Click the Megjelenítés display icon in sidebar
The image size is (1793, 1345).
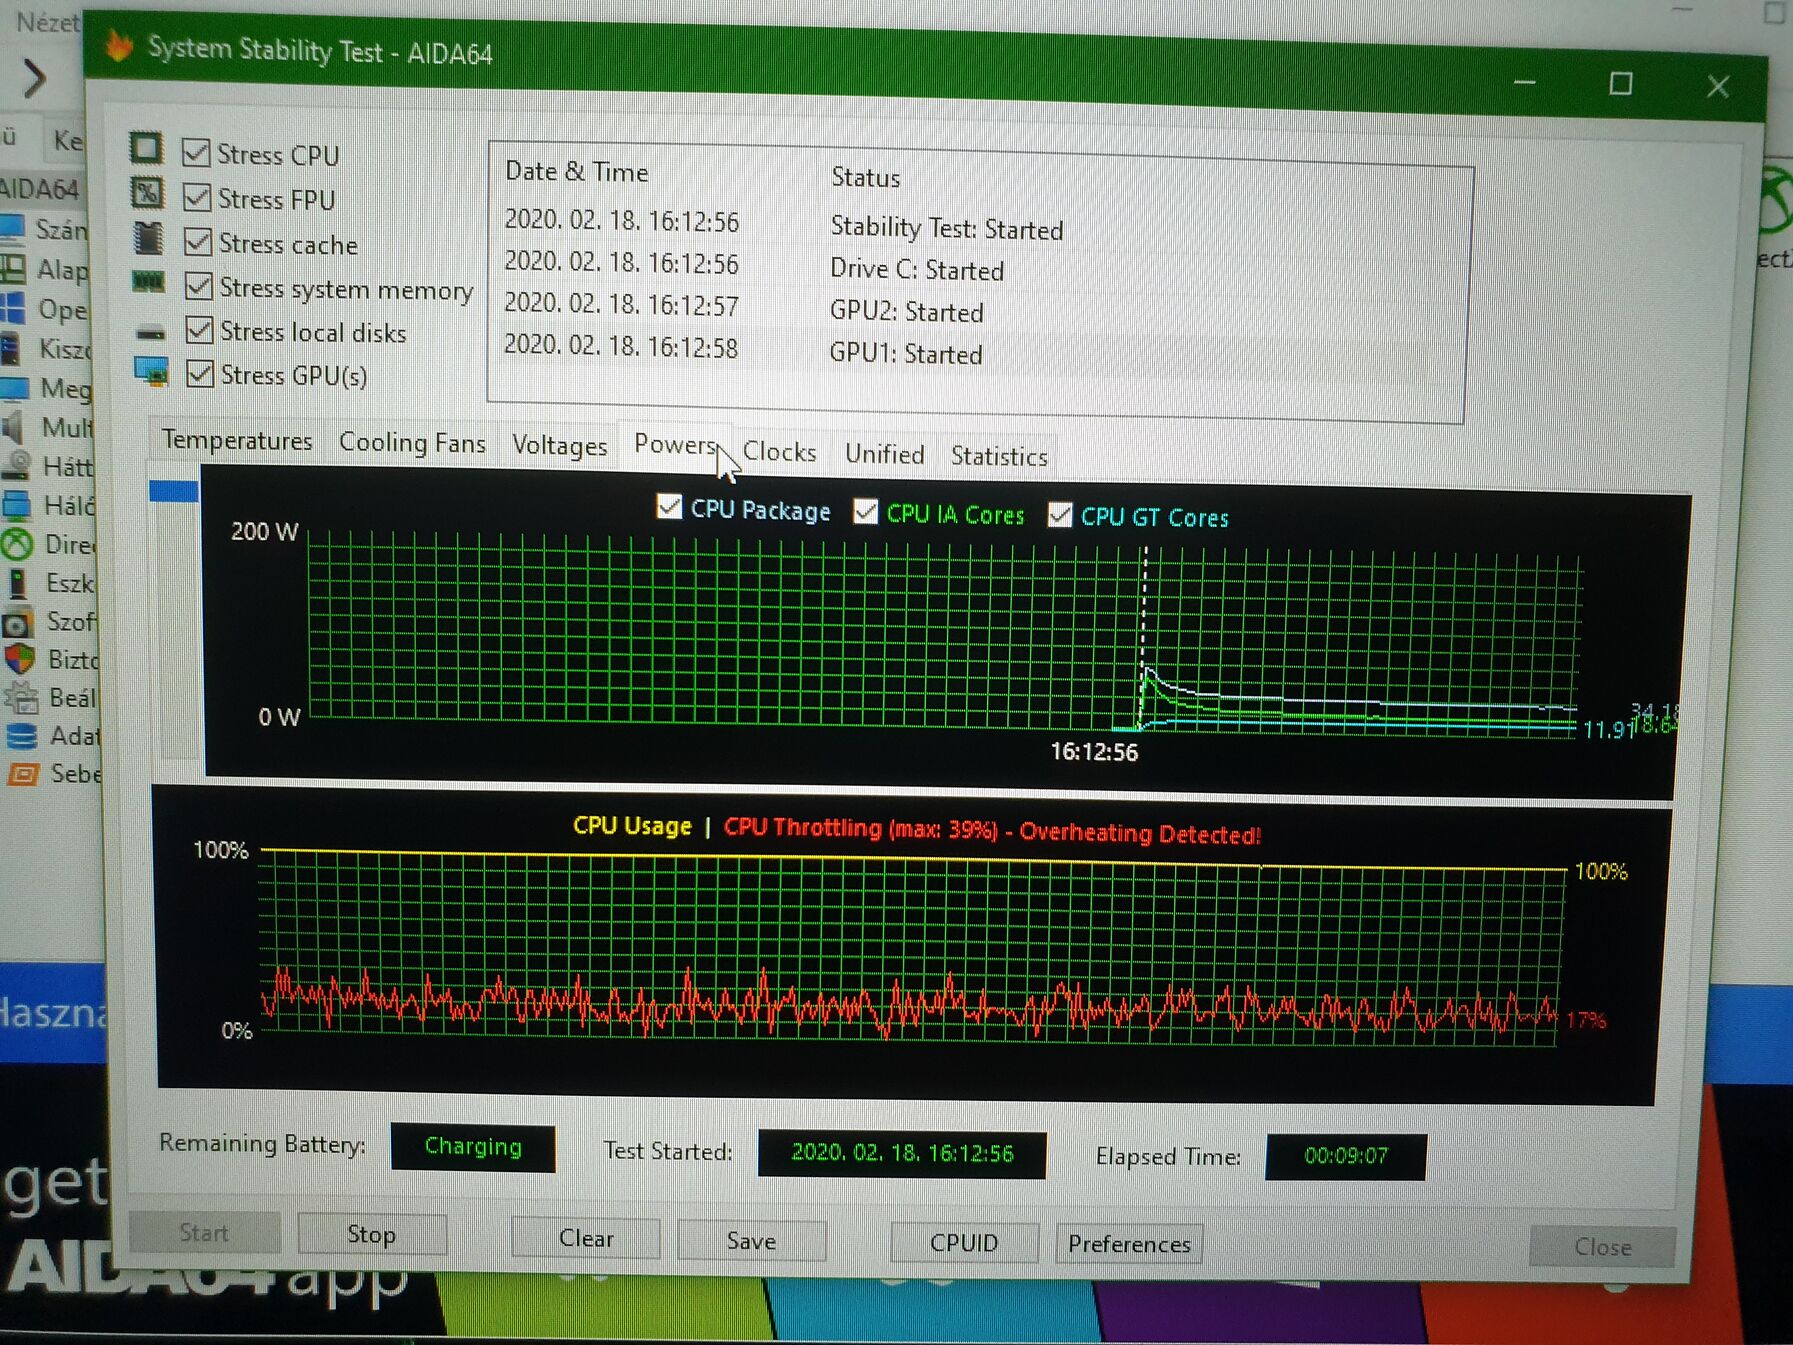pos(14,388)
